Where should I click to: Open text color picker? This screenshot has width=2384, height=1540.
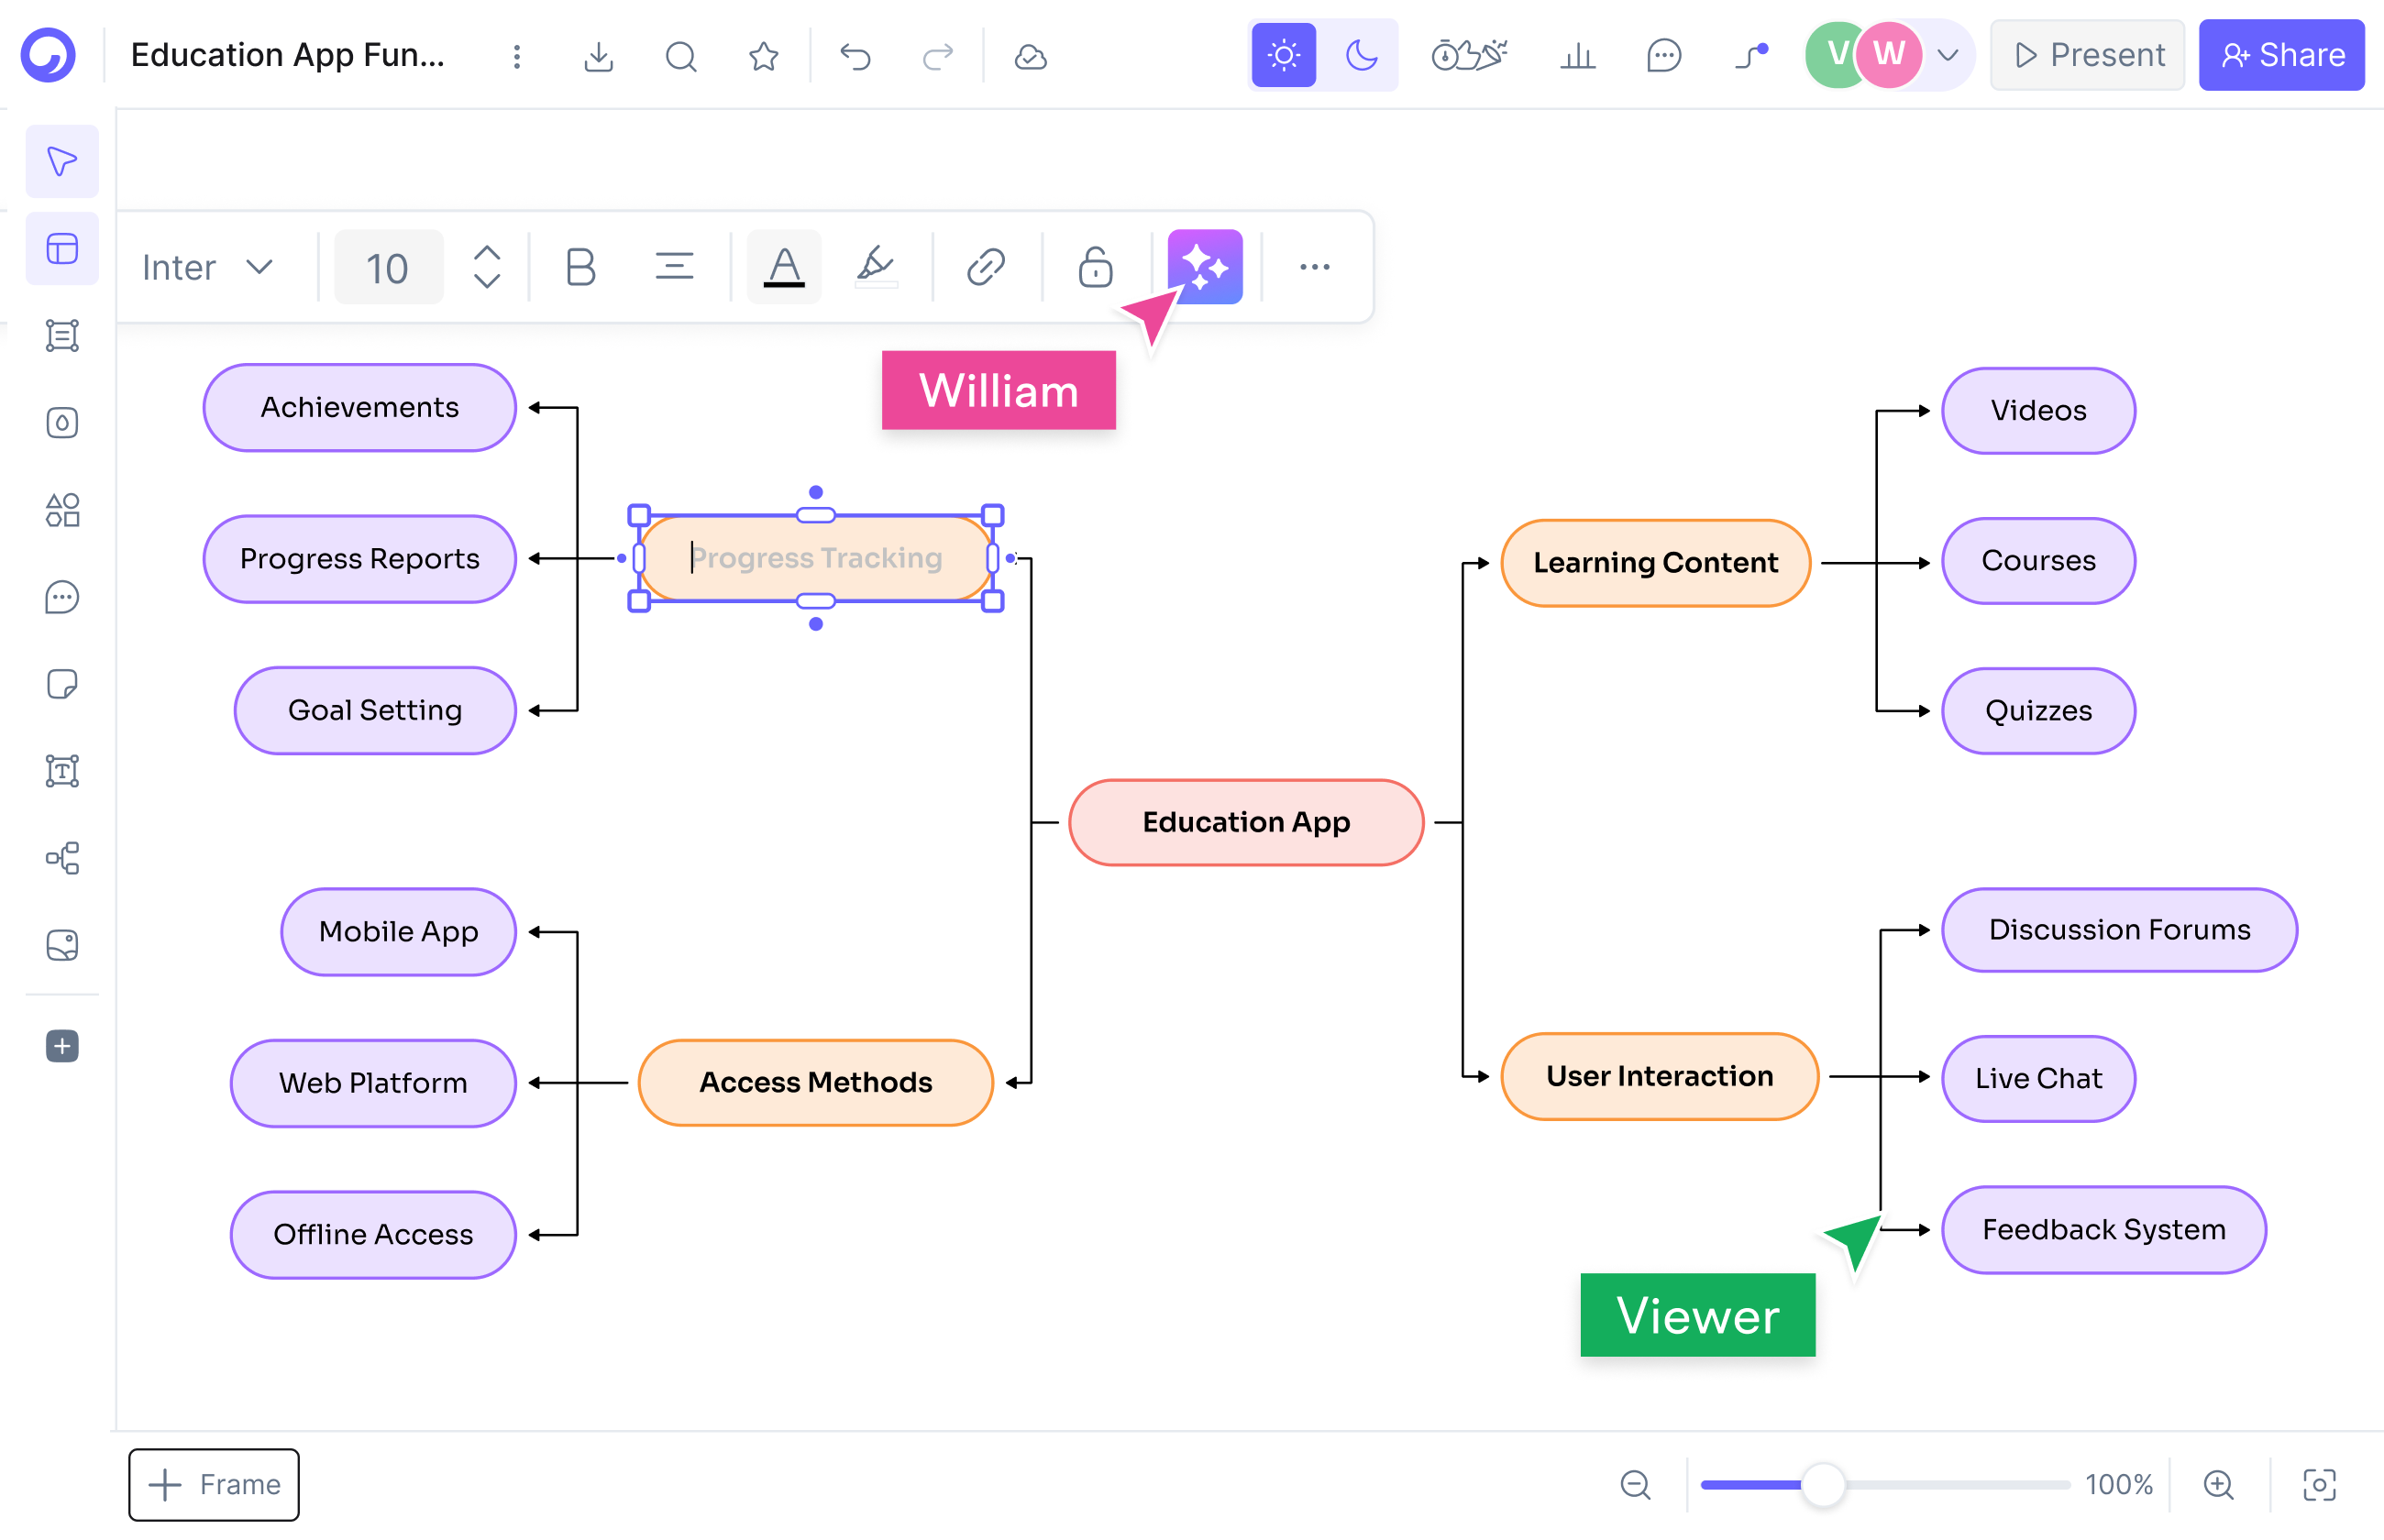point(784,267)
